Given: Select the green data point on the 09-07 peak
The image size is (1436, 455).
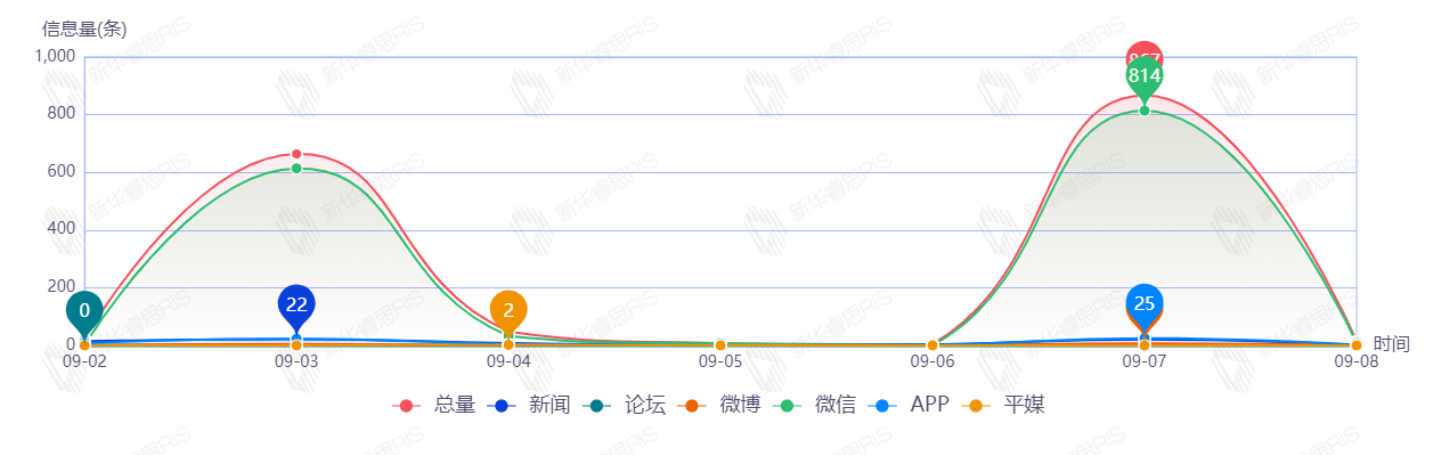Looking at the screenshot, I should [x=1144, y=110].
